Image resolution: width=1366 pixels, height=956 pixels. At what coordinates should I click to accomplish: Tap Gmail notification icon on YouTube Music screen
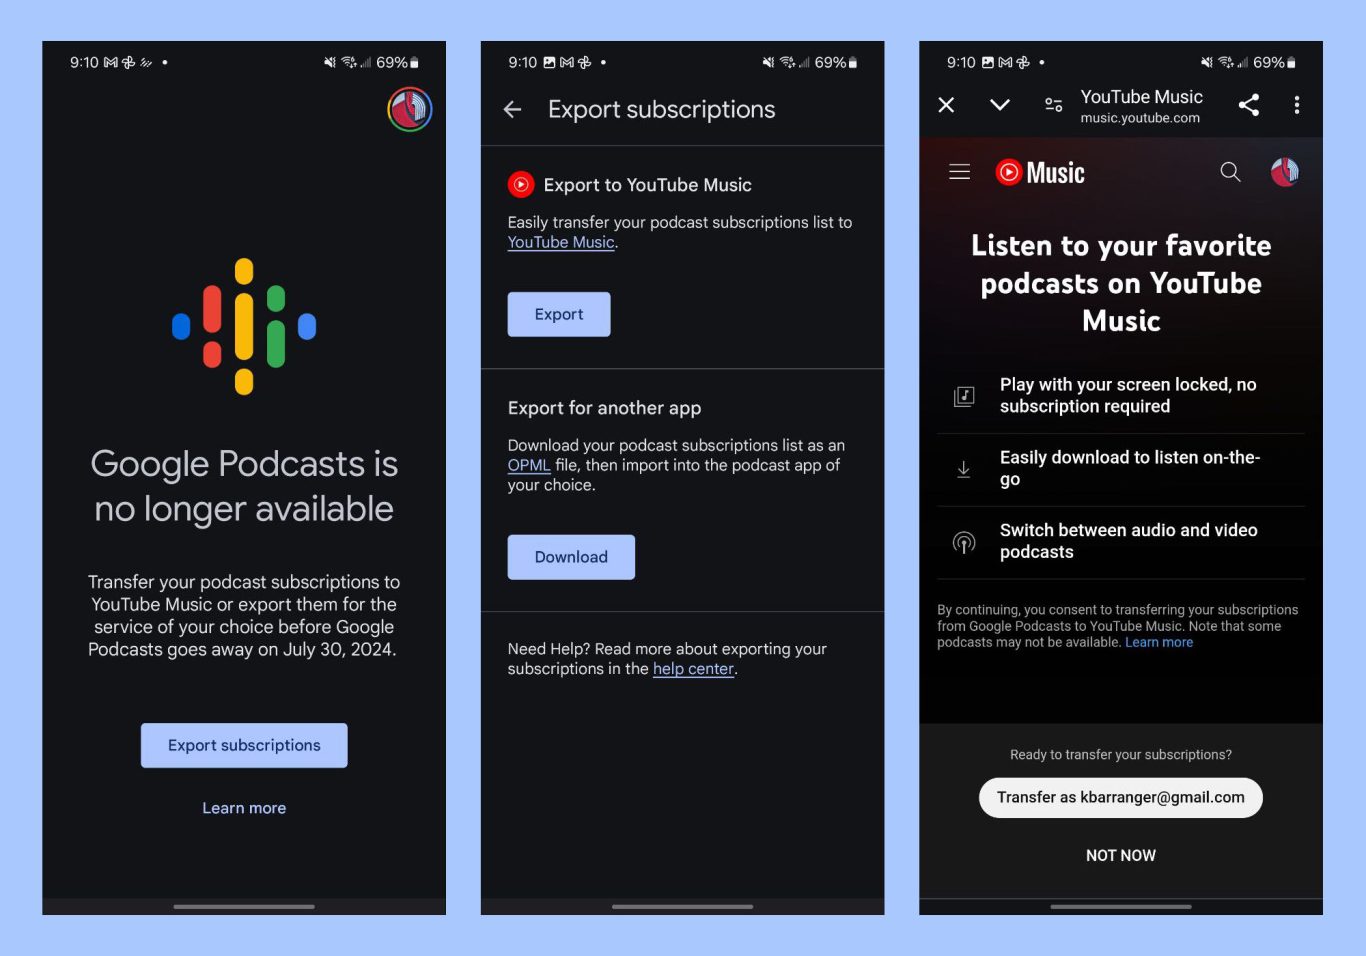point(1006,62)
